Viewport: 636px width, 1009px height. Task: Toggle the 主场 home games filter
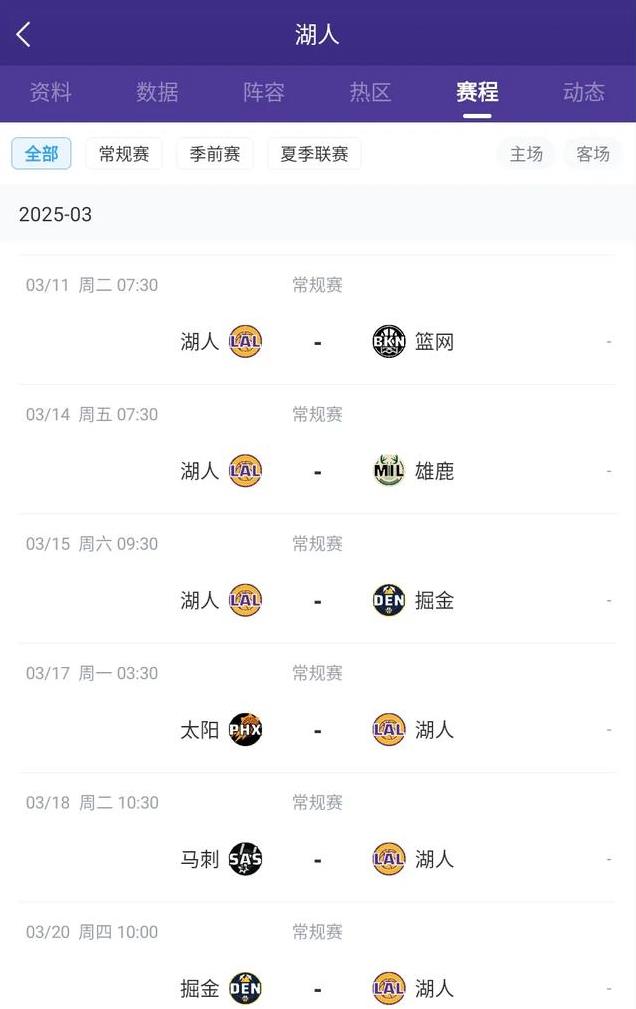coord(526,154)
